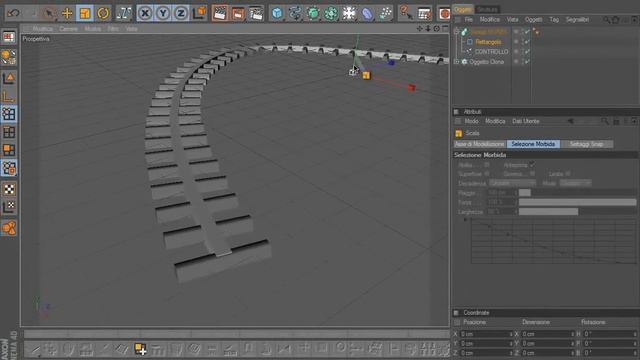Select the Rettangolo object
Viewport: 640px width, 360px height.
[488, 42]
